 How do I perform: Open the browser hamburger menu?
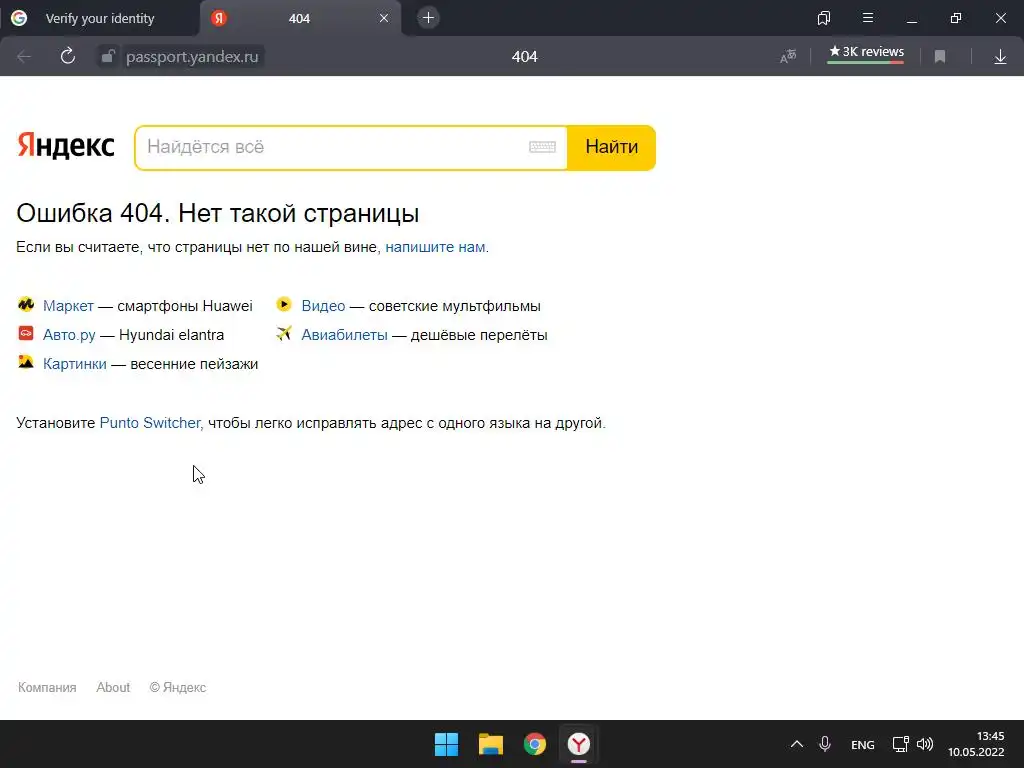[x=868, y=18]
